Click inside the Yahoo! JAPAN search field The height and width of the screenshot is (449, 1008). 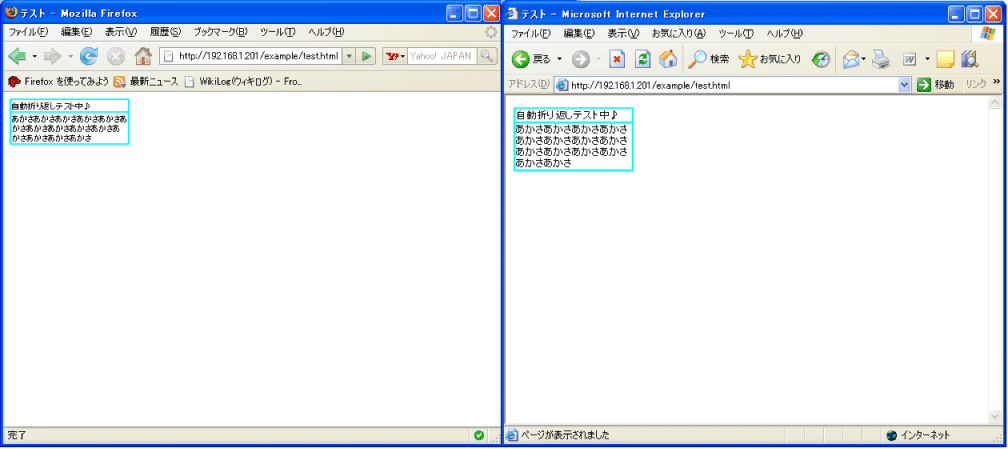(441, 56)
